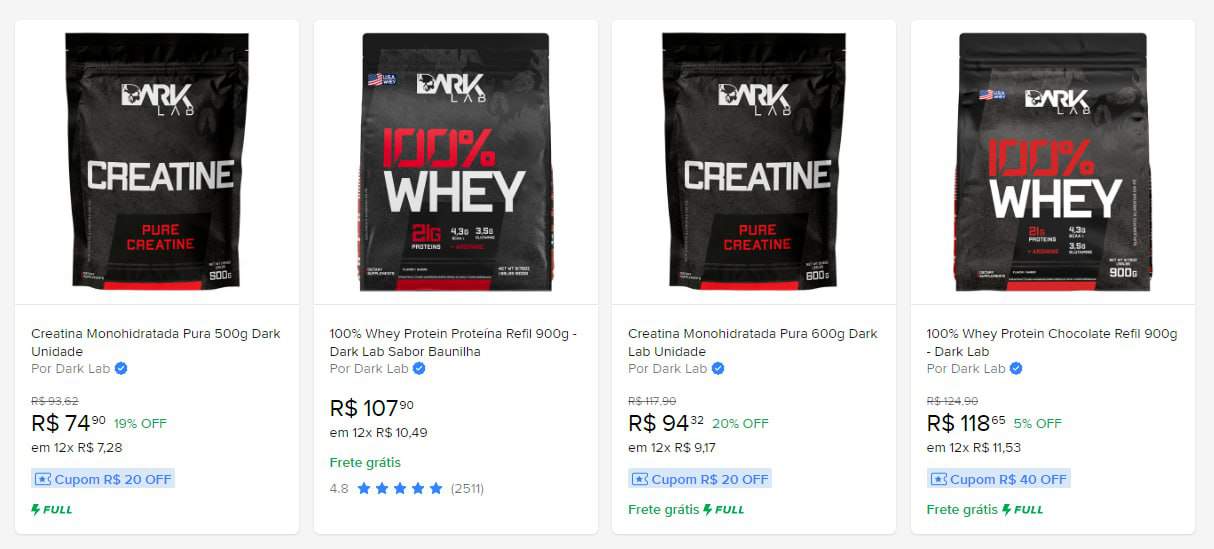1214x549 pixels.
Task: Click FULL lightning icon on Creatina 600g card
Action: coord(708,509)
